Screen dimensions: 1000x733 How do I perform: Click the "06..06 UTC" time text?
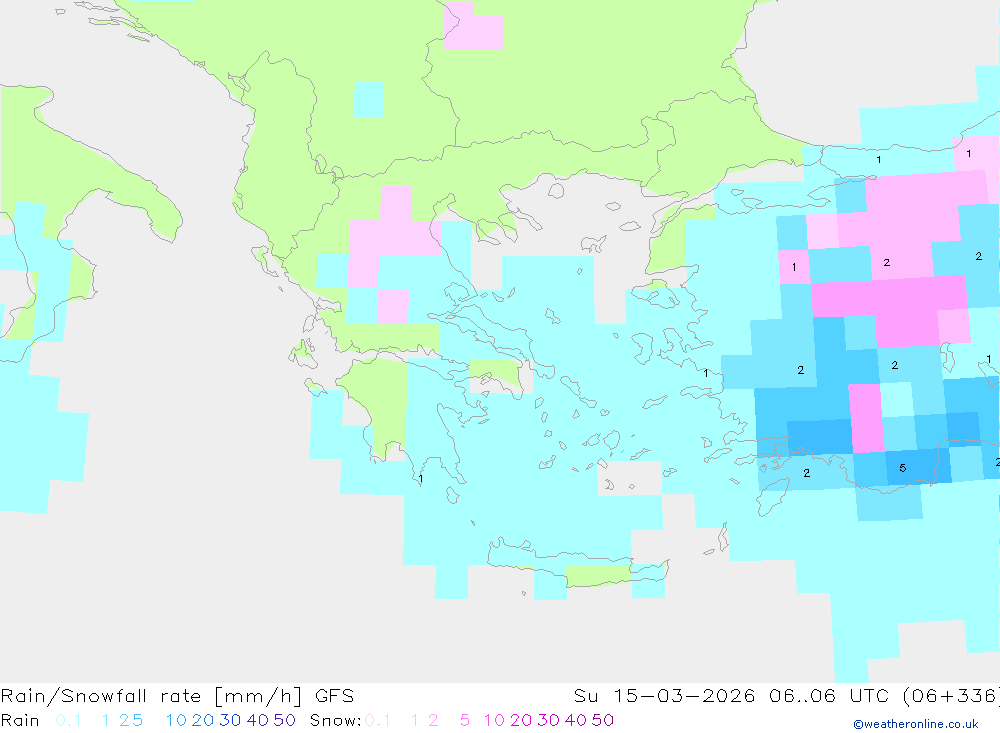pos(829,696)
